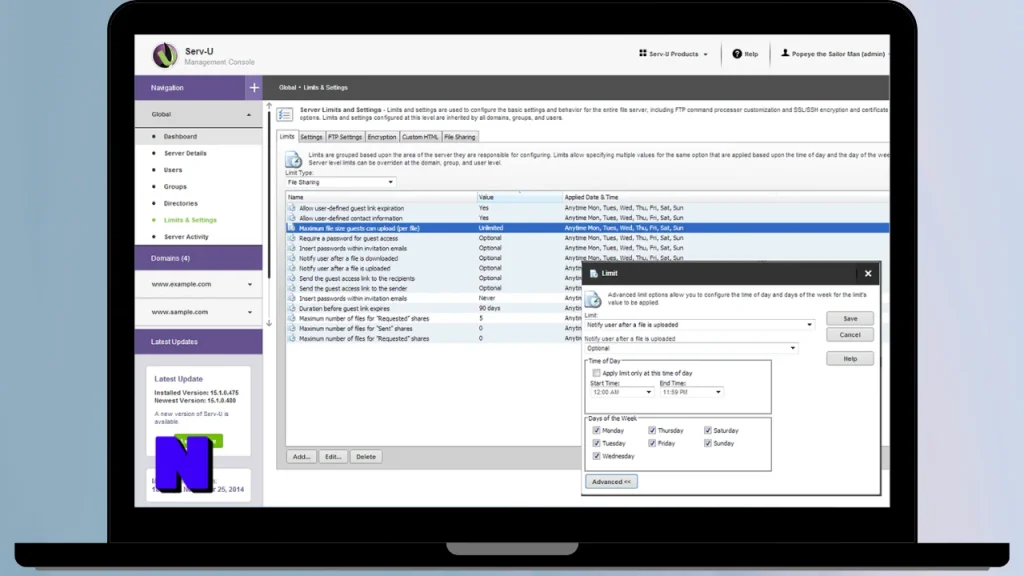
Task: Click row icon for Allow user-defined contact information
Action: [292, 217]
